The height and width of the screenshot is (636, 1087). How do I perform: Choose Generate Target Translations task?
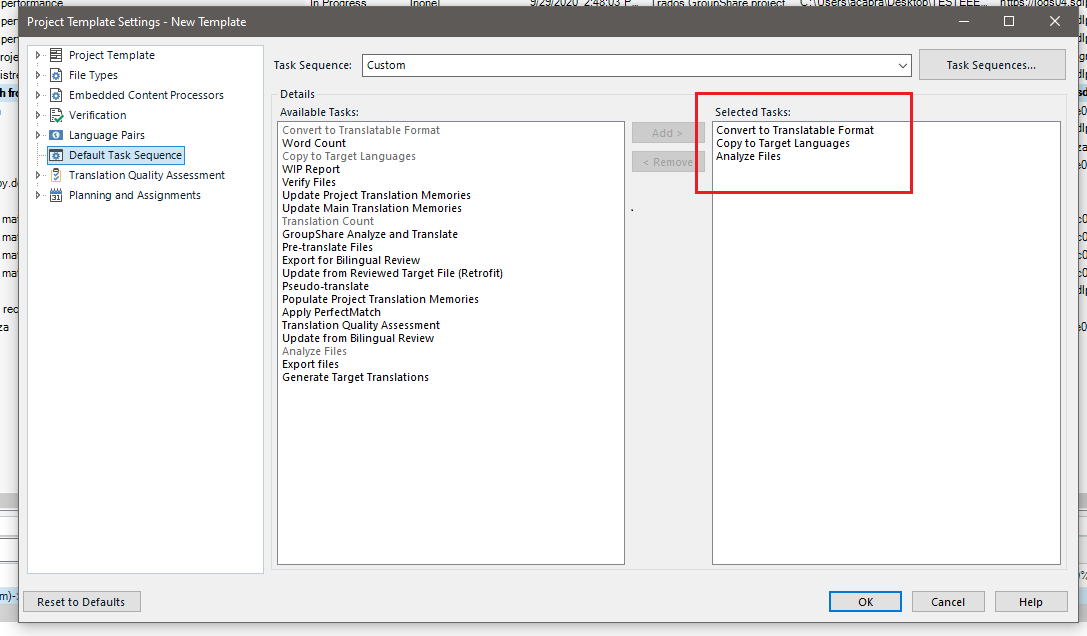(355, 377)
